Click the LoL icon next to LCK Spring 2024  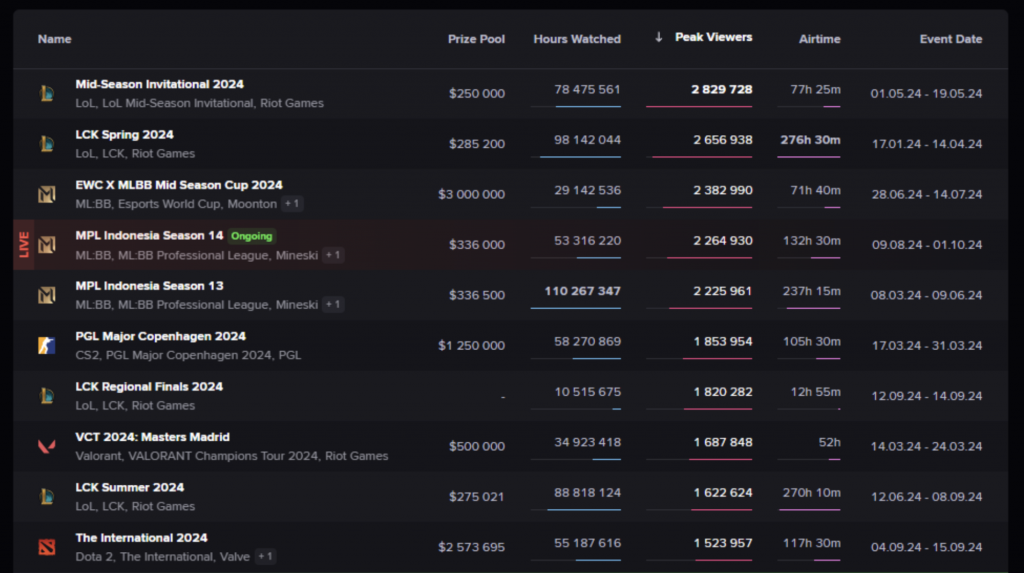(46, 144)
